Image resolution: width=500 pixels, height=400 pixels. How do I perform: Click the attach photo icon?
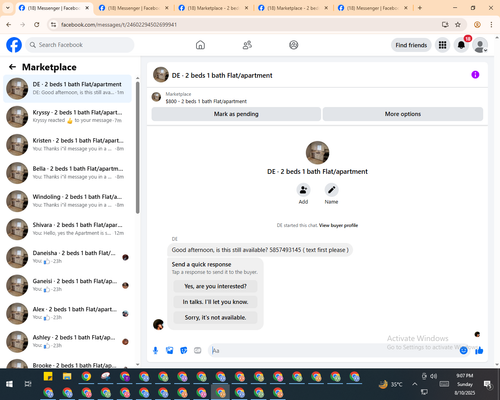tap(170, 350)
